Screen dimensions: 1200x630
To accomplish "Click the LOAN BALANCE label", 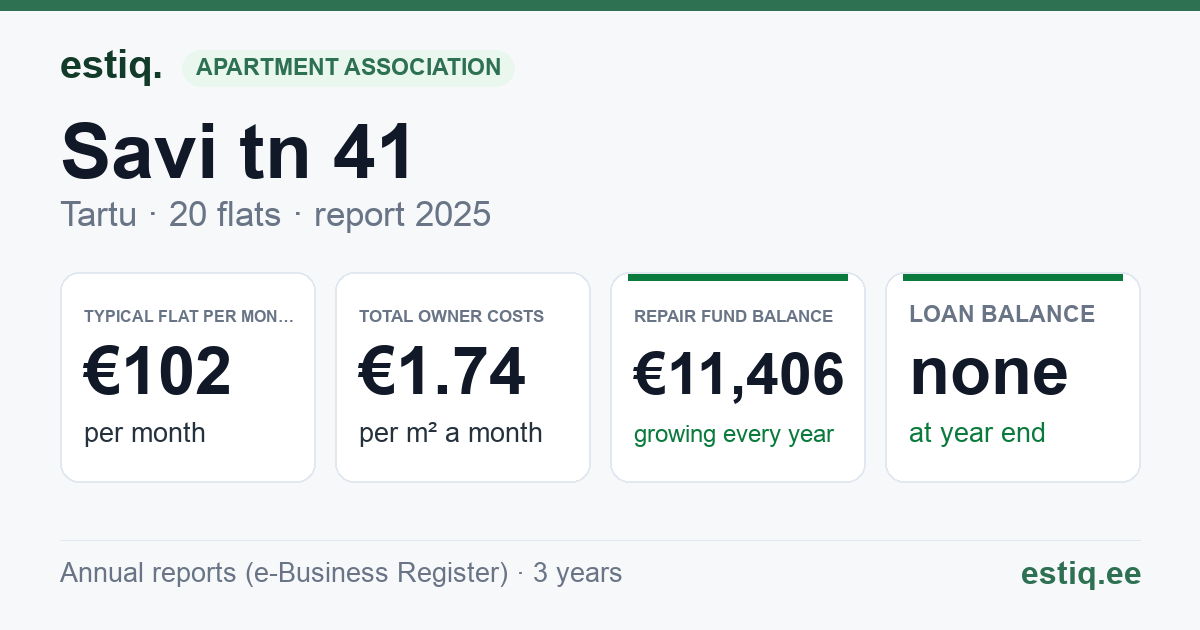I will pos(1002,314).
